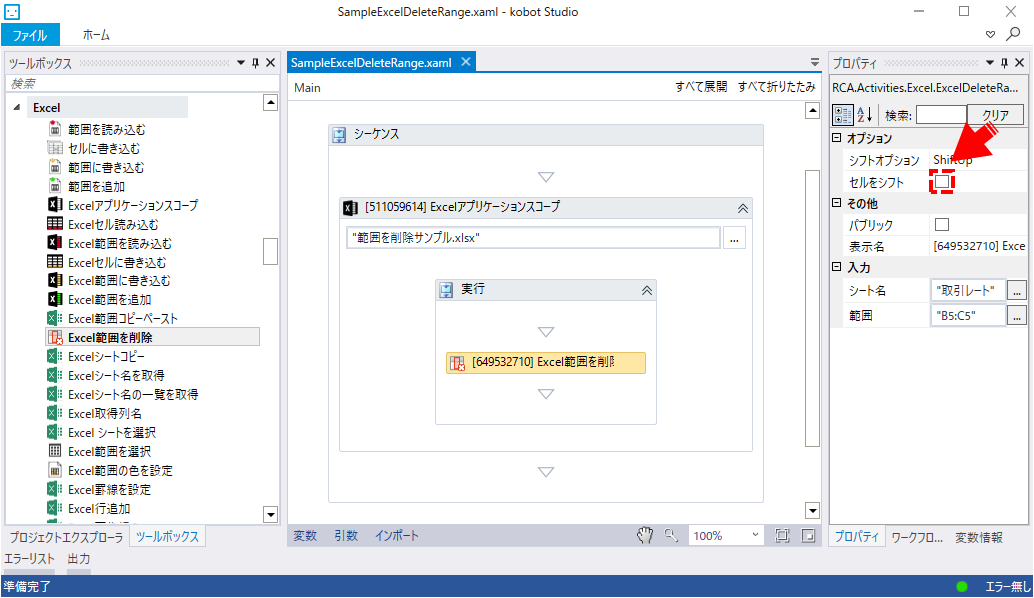Viewport: 1034px width, 598px height.
Task: Check the パブリック checkbox
Action: tap(942, 225)
